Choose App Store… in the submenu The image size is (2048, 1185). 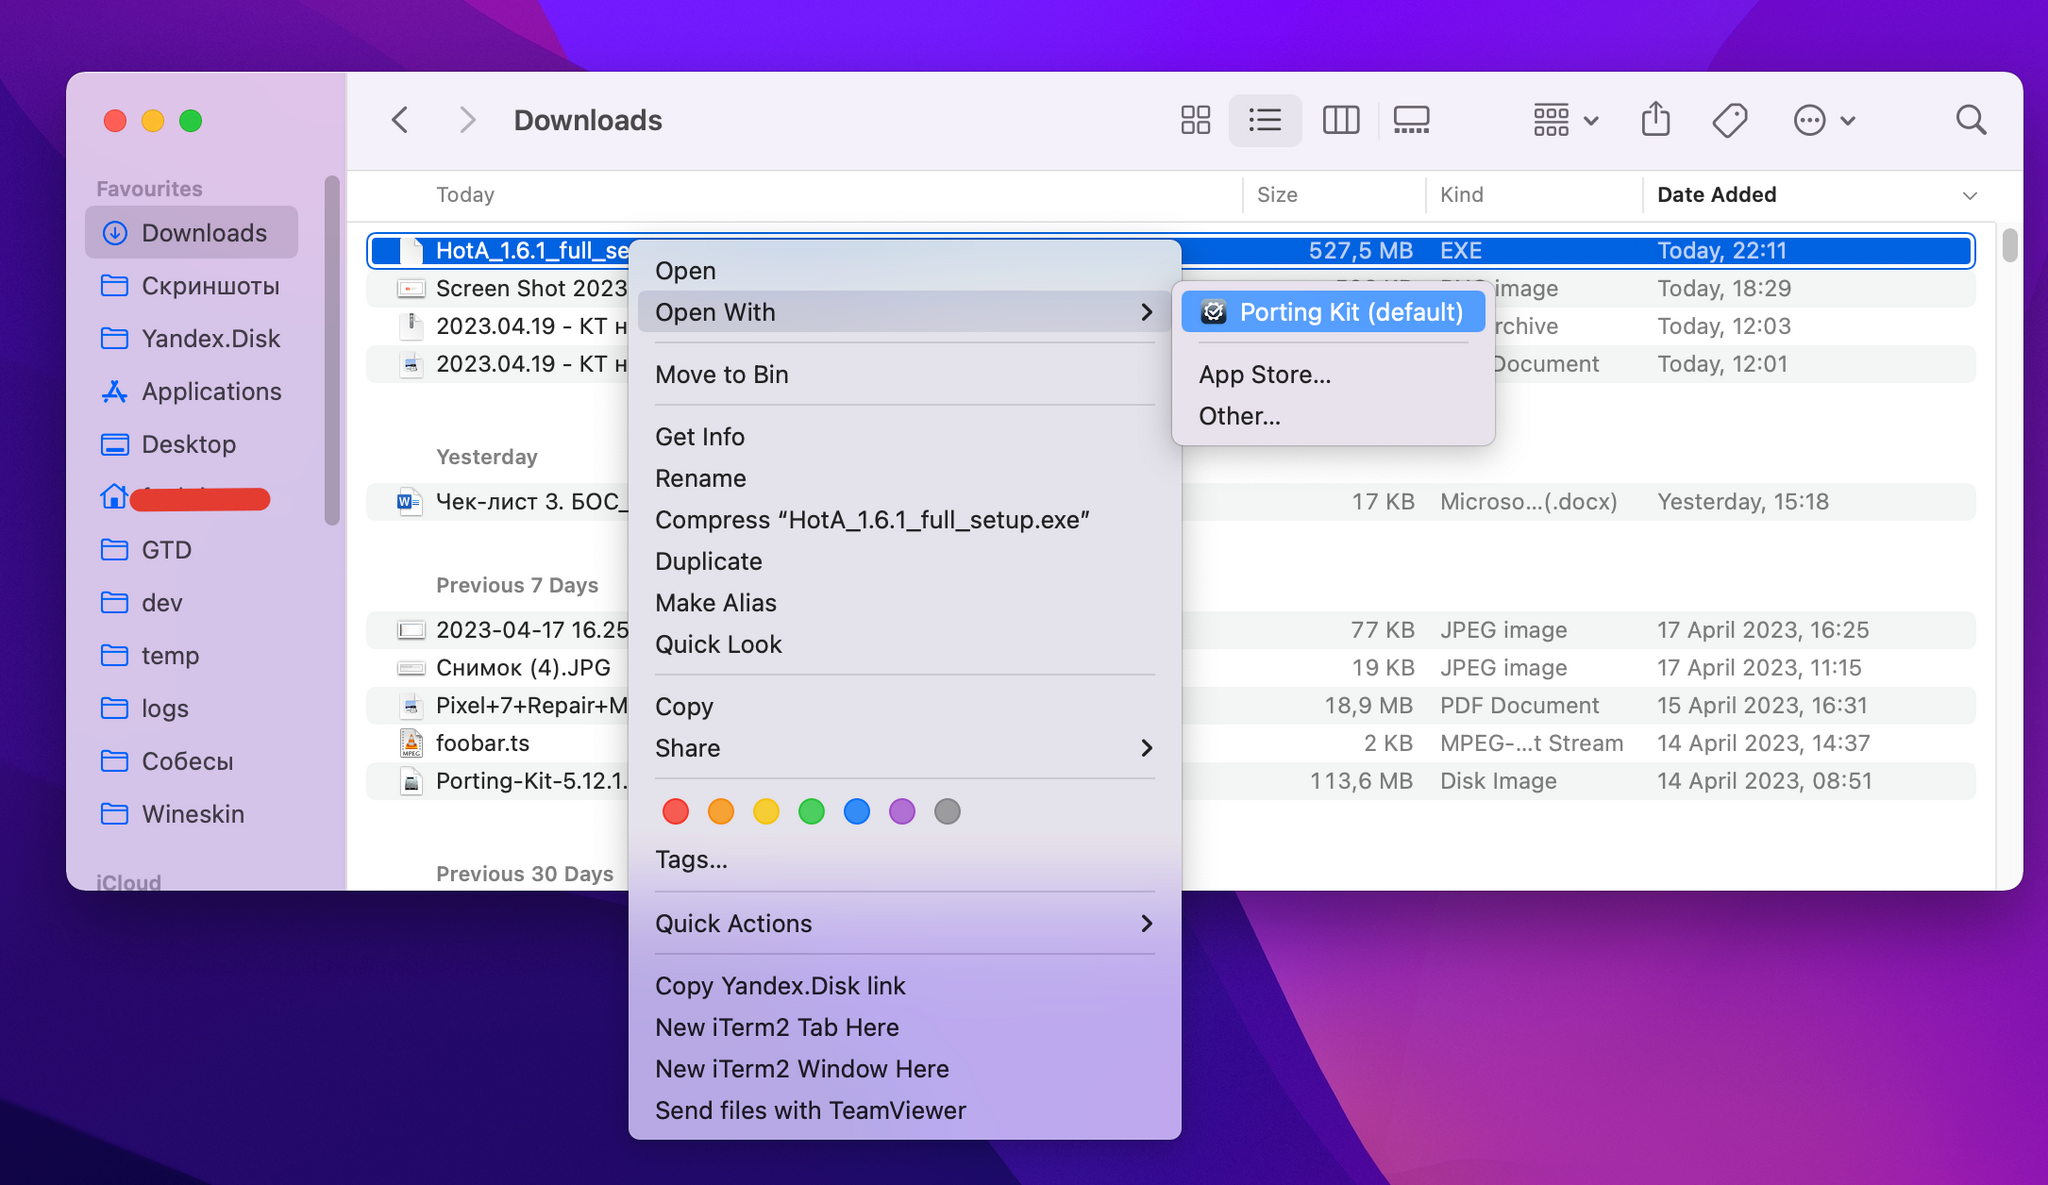click(1333, 374)
